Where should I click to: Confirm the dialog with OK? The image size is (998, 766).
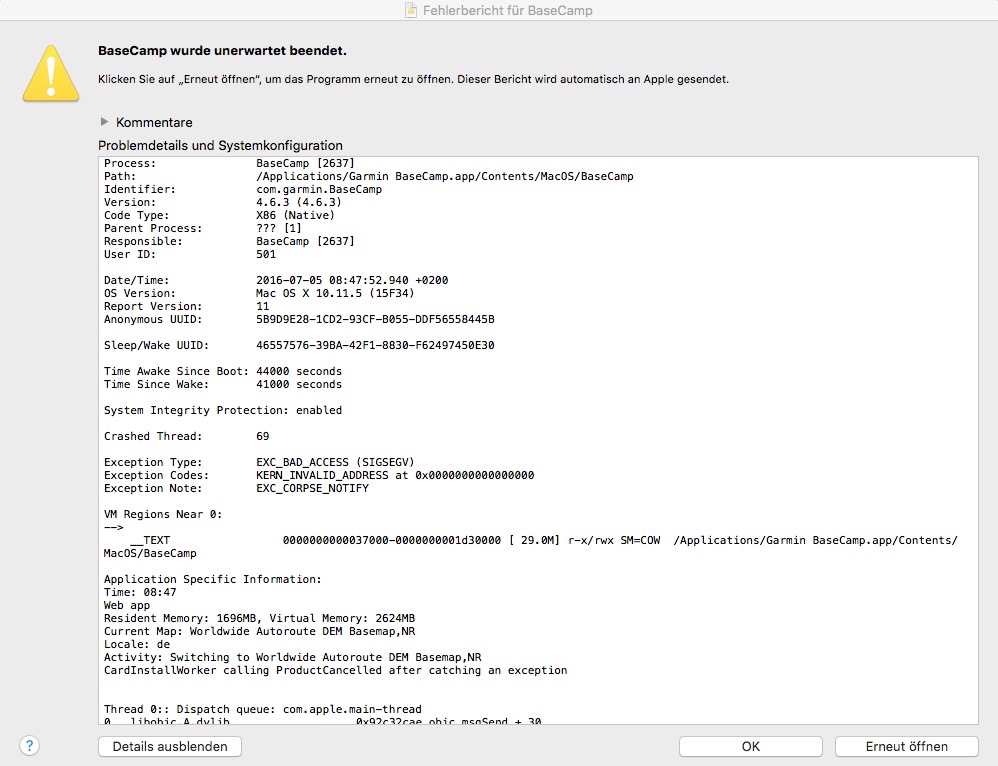(x=750, y=746)
